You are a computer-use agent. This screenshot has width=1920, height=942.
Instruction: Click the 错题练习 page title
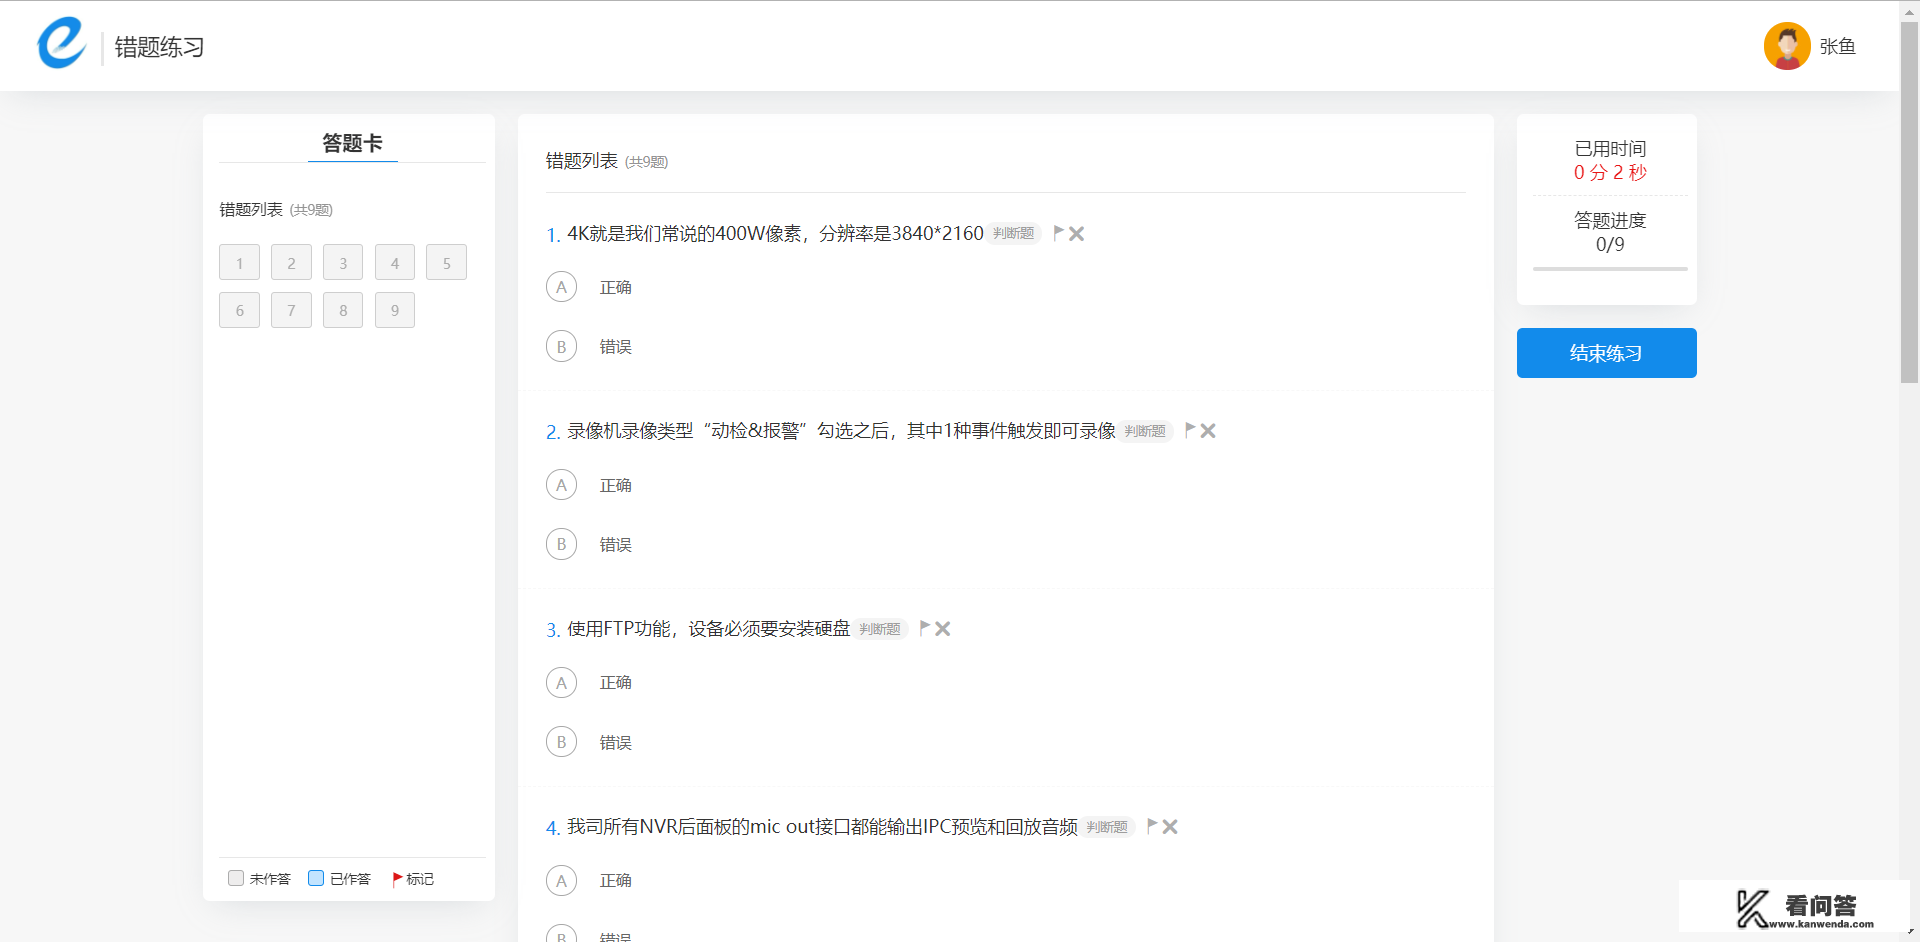pos(159,47)
